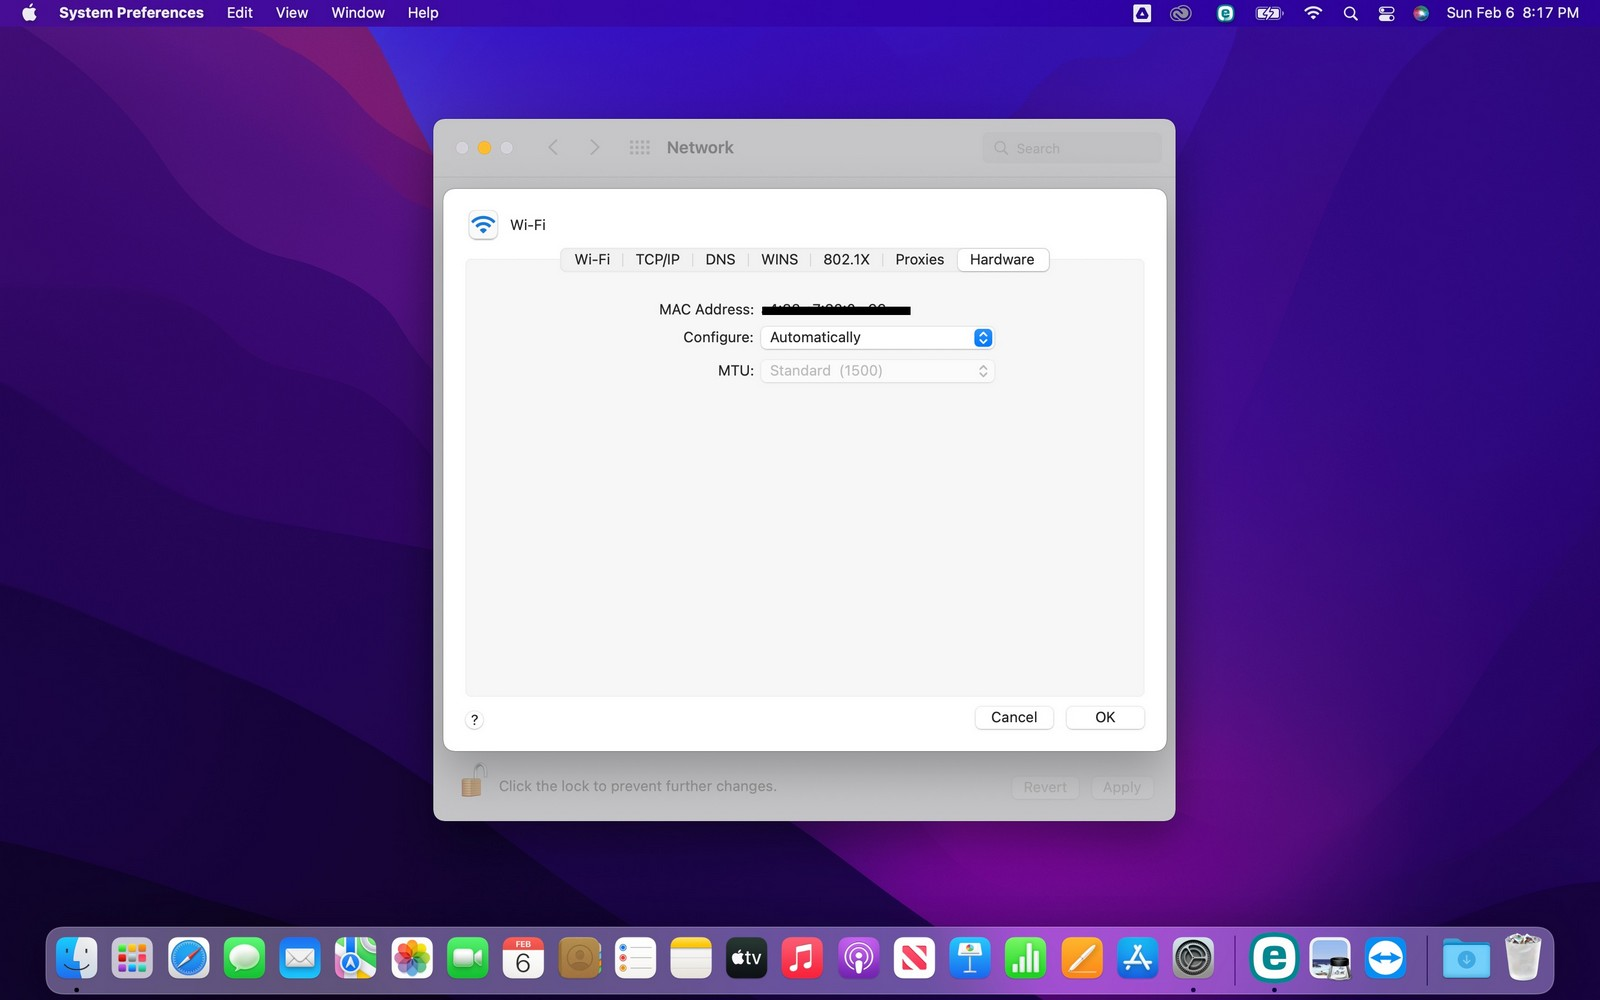This screenshot has height=1000, width=1600.
Task: Open the View menu
Action: pyautogui.click(x=292, y=13)
